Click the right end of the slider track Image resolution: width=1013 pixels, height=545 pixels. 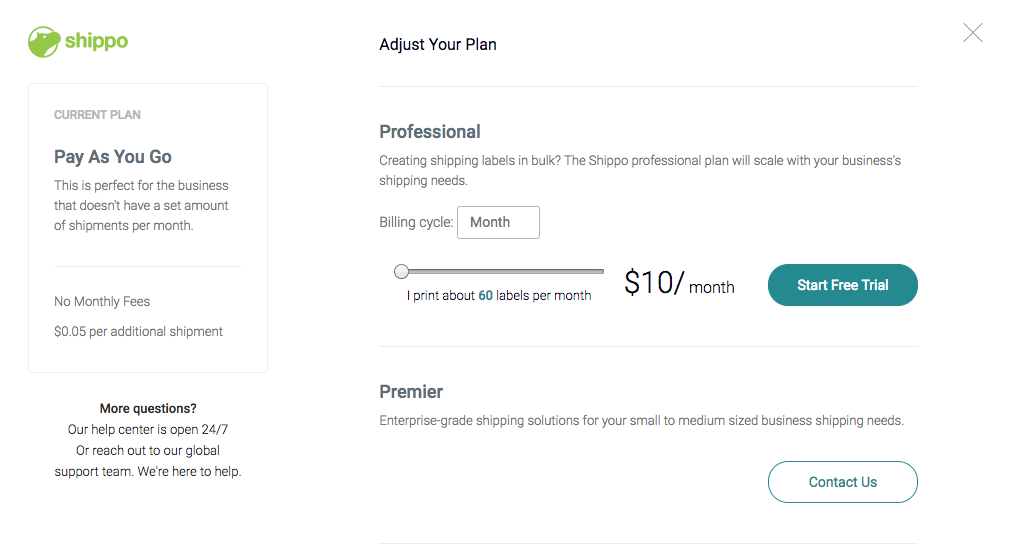pos(601,271)
